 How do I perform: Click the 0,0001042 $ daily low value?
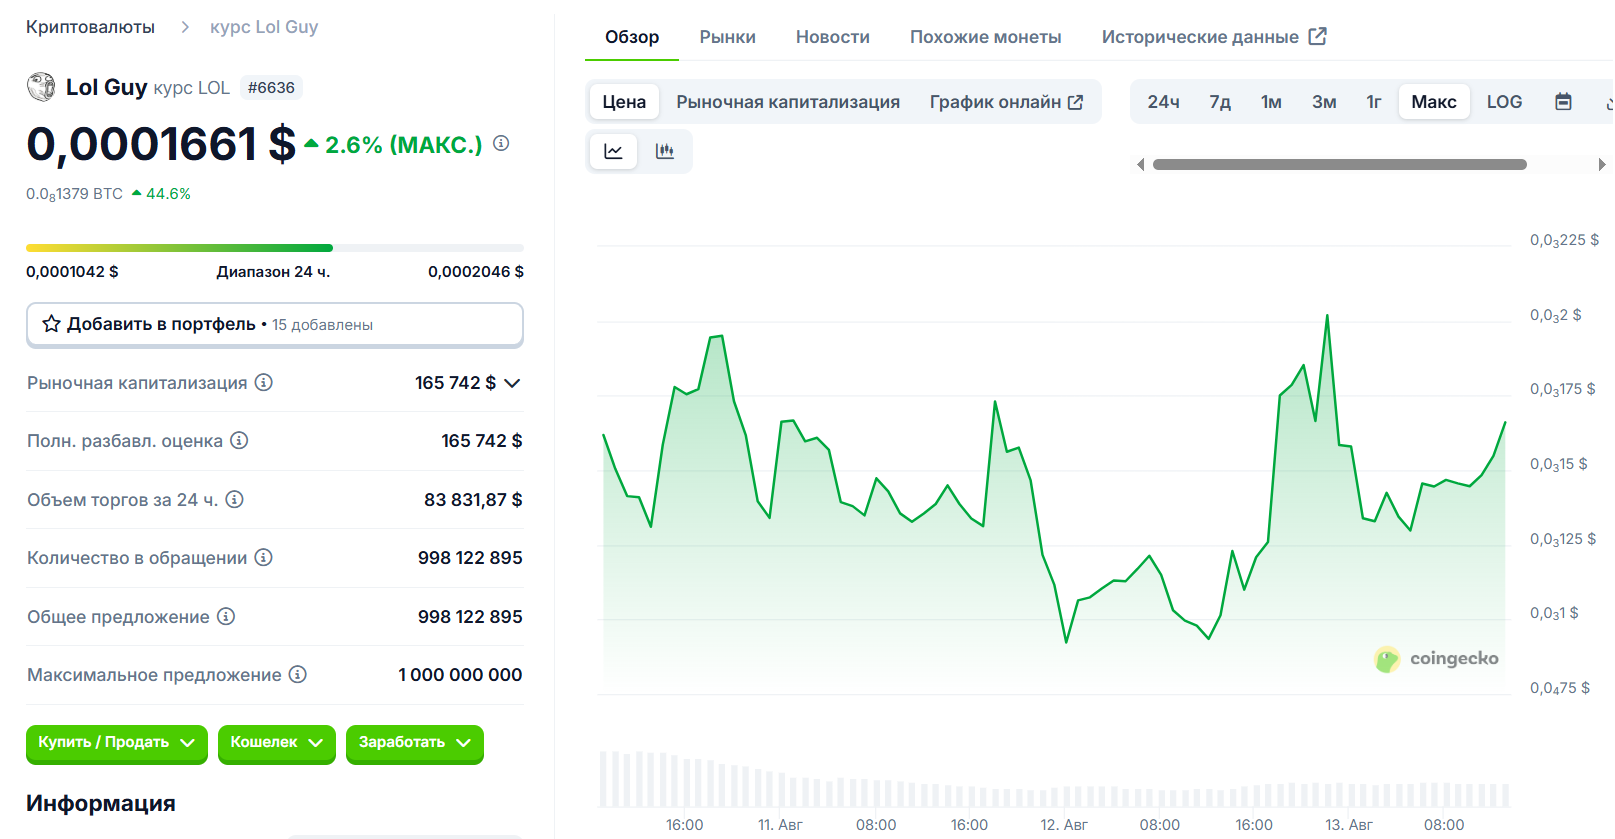pos(72,271)
